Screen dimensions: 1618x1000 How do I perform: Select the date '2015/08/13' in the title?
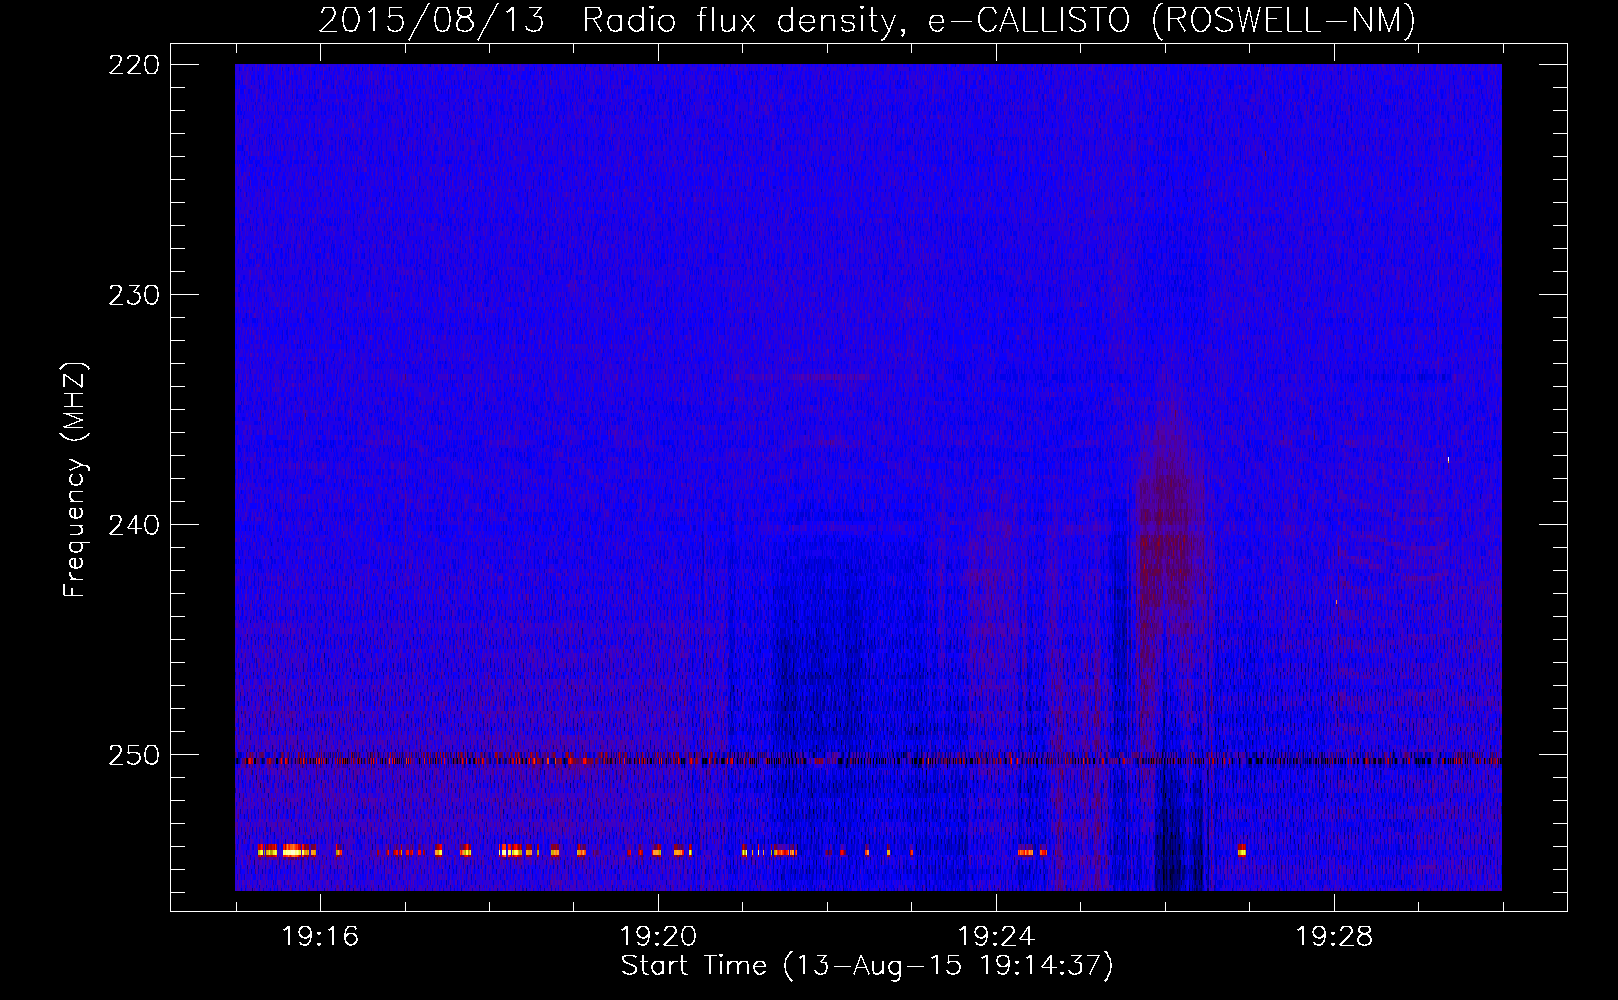click(432, 20)
